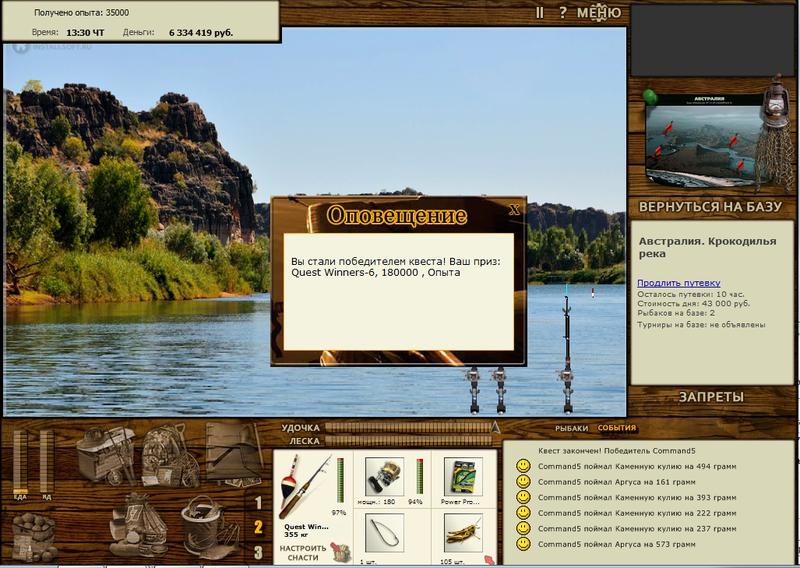This screenshot has height=568, width=800.
Task: Open the МЕНЮ menu
Action: coord(599,13)
